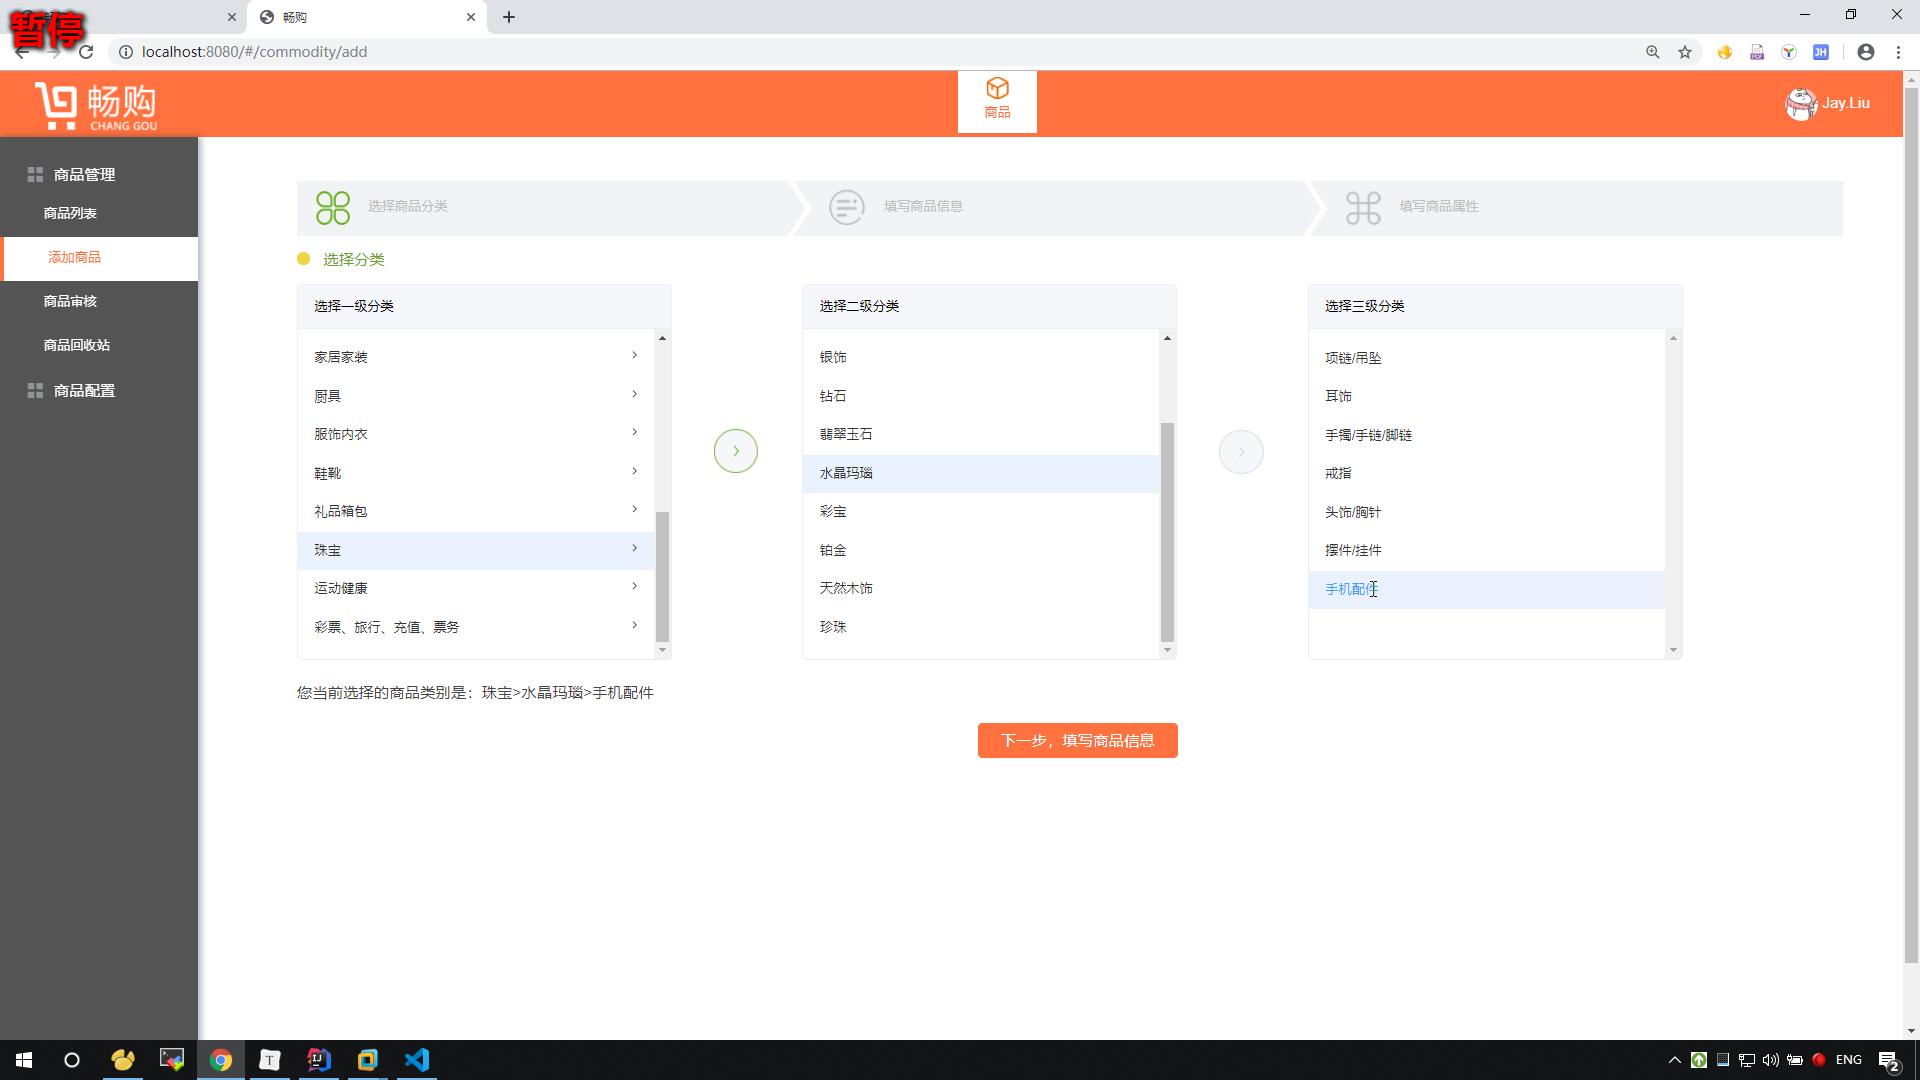This screenshot has width=1920, height=1080.
Task: Open Windows Start menu
Action: (24, 1060)
